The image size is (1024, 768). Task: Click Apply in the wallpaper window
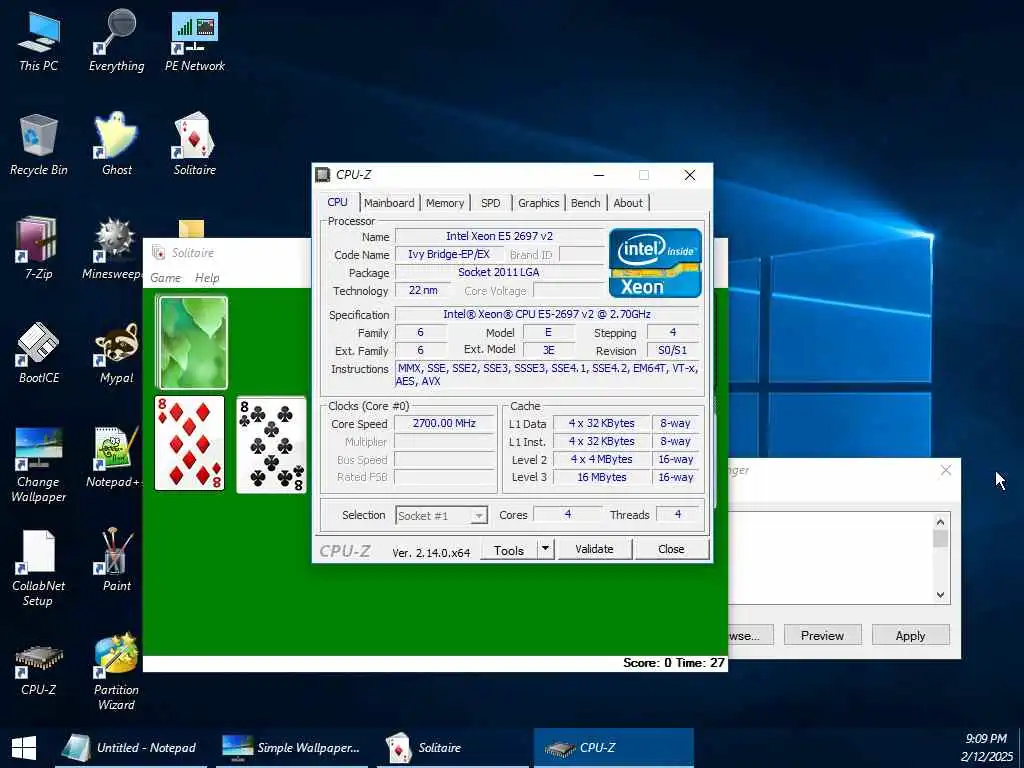[x=910, y=635]
